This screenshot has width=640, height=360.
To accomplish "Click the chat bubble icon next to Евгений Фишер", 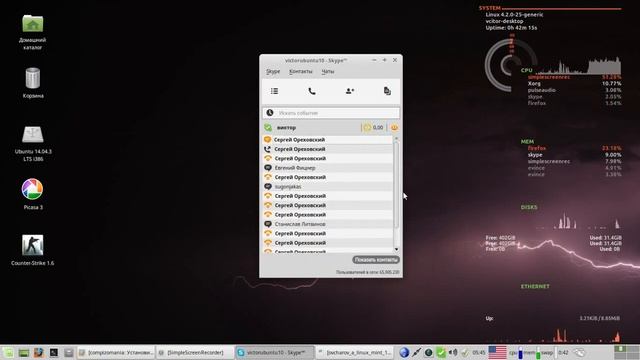I will click(268, 168).
